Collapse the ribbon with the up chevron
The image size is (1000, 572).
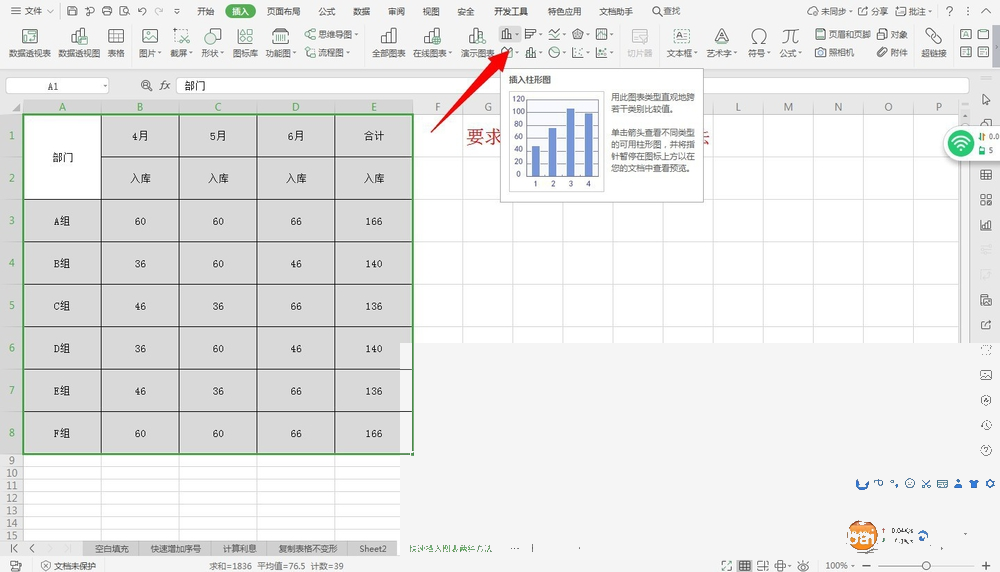pyautogui.click(x=985, y=11)
